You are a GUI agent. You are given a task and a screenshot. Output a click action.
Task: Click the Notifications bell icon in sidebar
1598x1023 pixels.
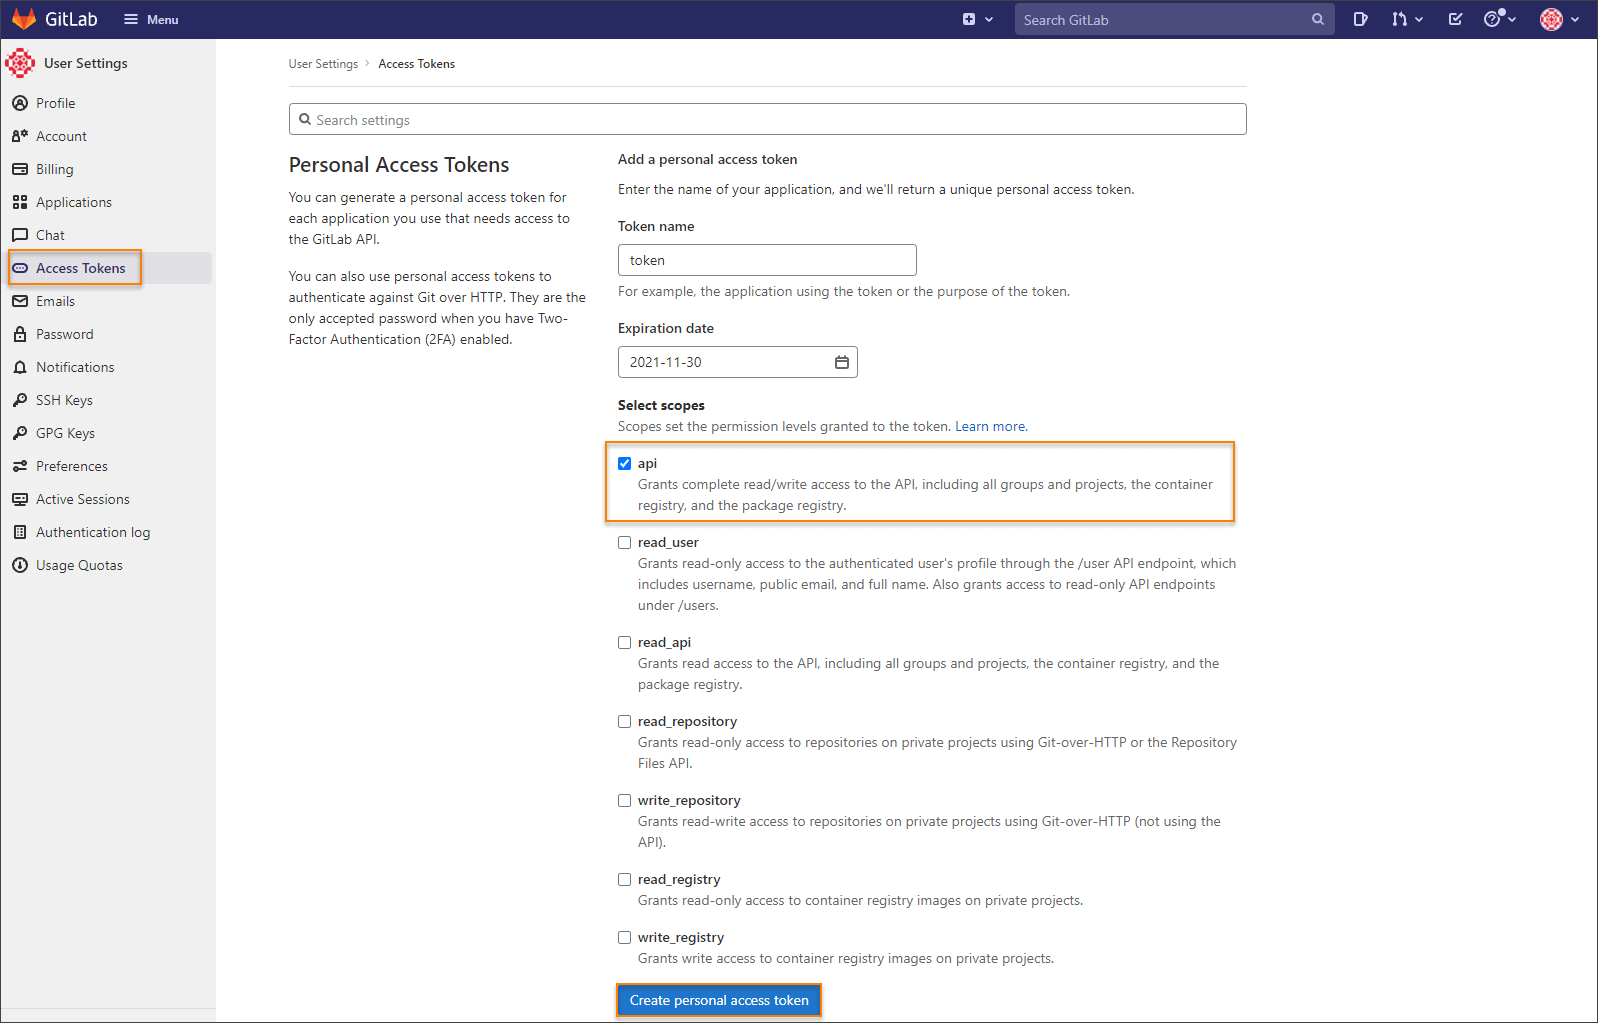coord(20,367)
